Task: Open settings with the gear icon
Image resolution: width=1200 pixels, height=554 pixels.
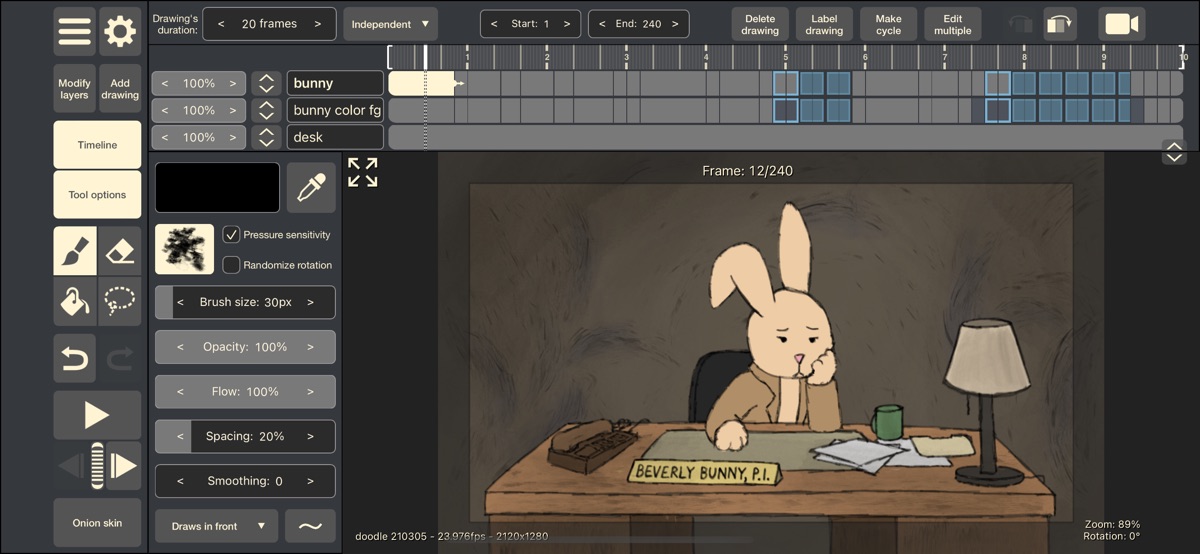Action: (120, 31)
